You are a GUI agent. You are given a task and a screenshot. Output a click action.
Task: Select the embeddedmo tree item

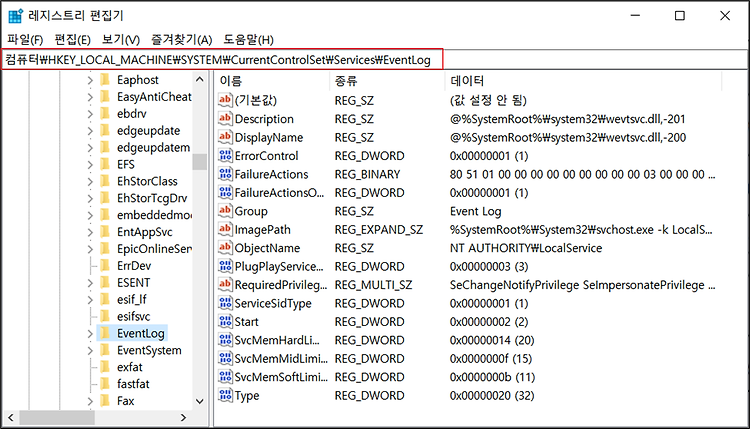[x=154, y=215]
